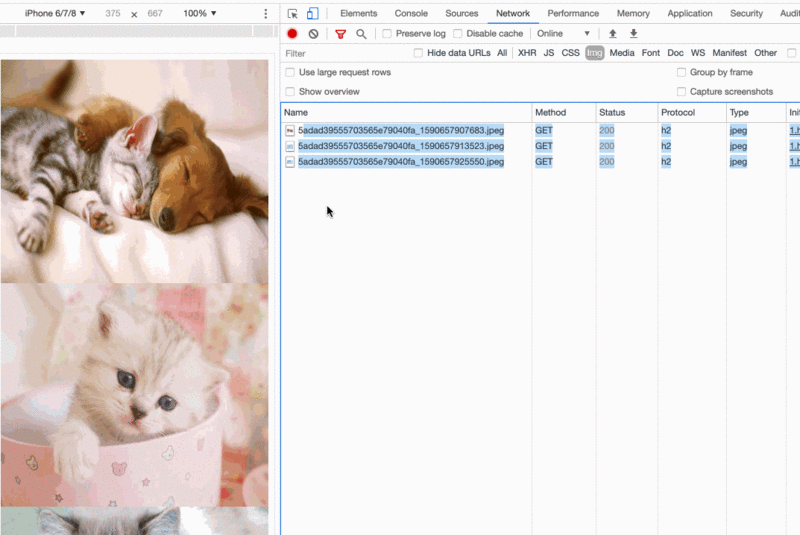Viewport: 800px width, 535px height.
Task: Sort by the Type column header
Action: pos(756,113)
